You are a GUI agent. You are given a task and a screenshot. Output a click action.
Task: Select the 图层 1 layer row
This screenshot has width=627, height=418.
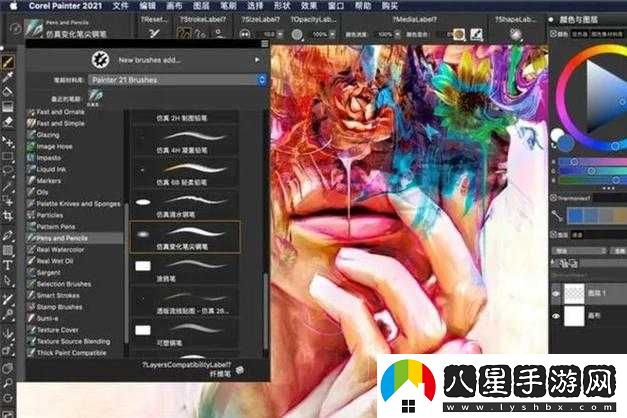589,294
